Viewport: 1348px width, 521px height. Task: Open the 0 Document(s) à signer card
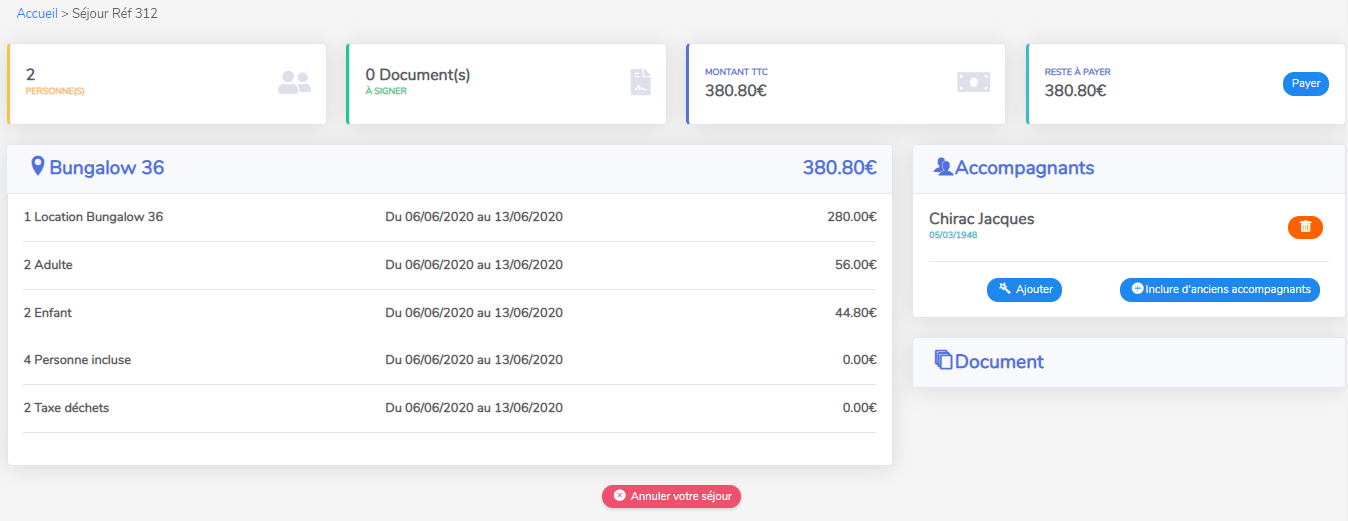pyautogui.click(x=506, y=83)
